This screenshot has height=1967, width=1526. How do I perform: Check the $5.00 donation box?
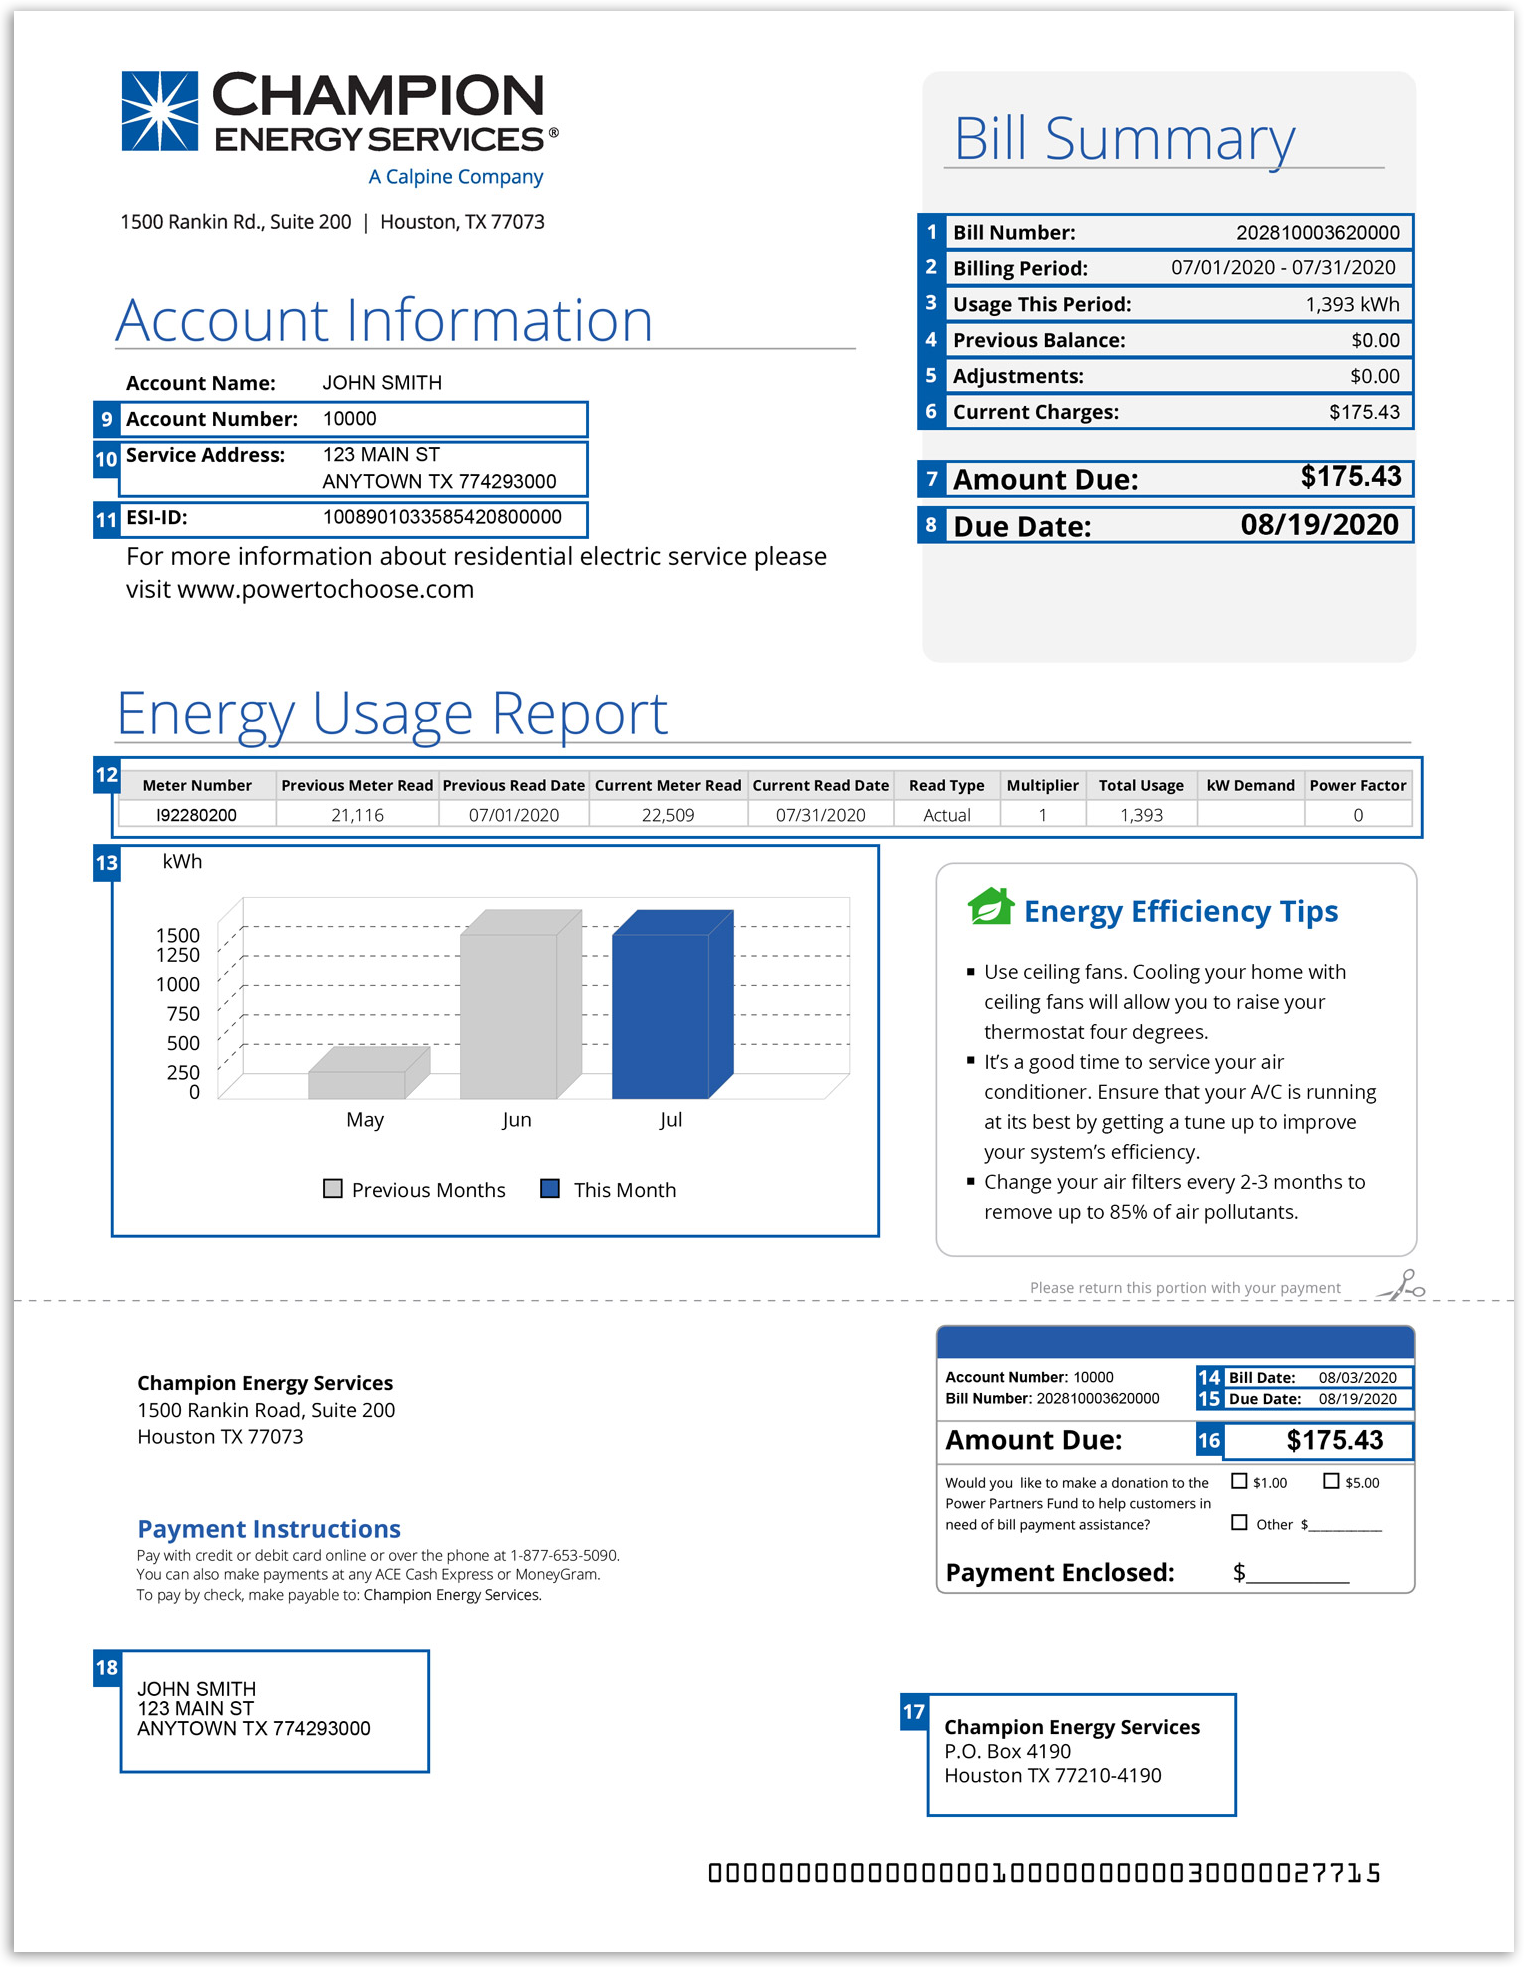click(1331, 1481)
